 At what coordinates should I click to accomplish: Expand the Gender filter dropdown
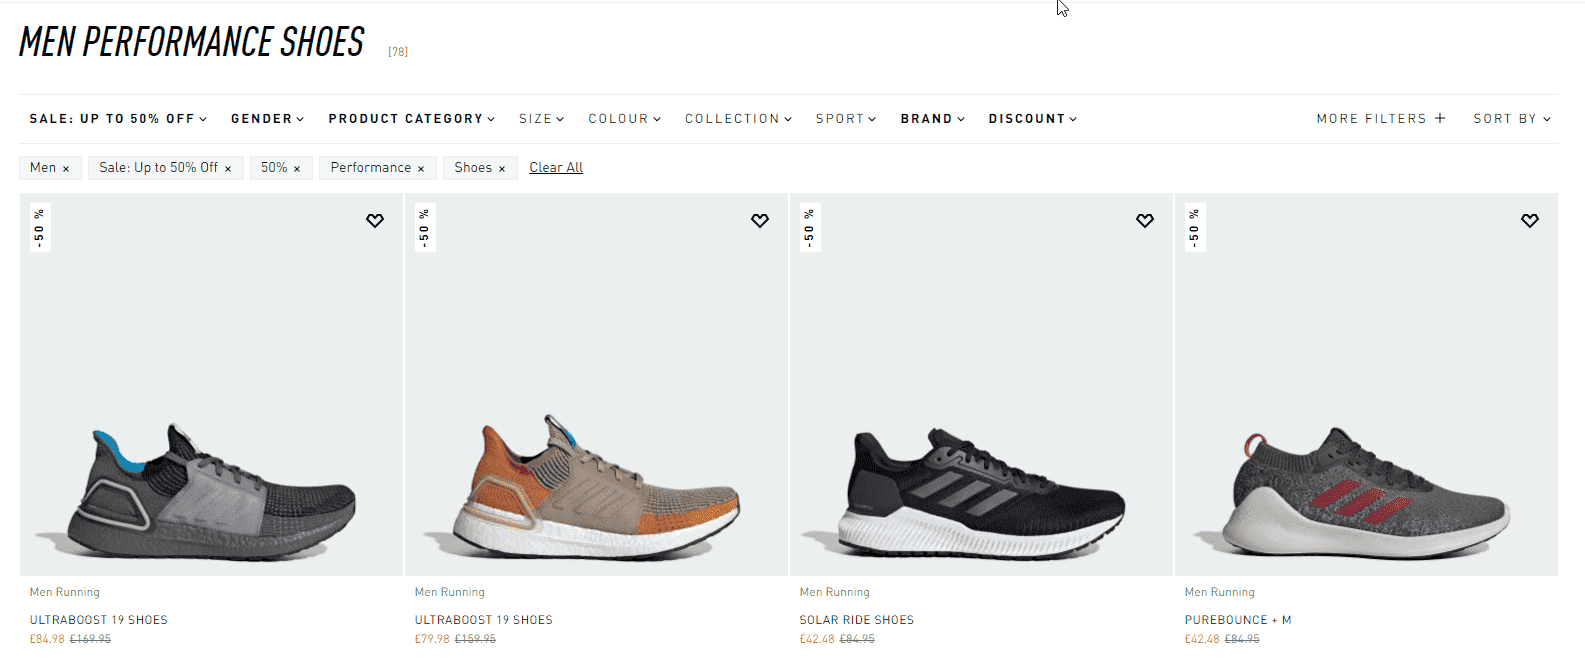coord(267,119)
